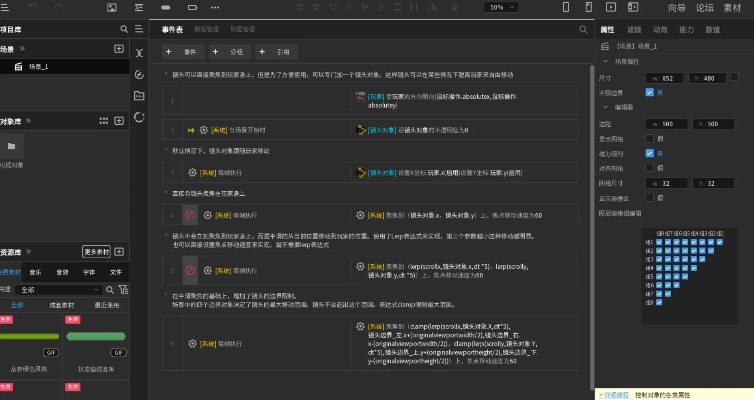Image resolution: width=754 pixels, height=400 pixels.
Task: Add a new scene with the 场景 plus icon
Action: click(119, 48)
